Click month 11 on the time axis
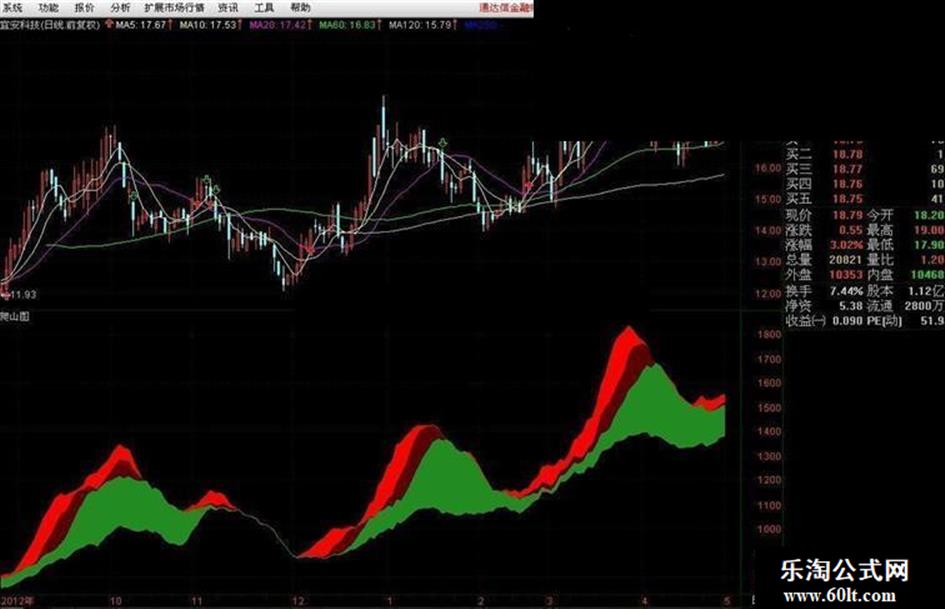The height and width of the screenshot is (609, 945). point(196,601)
